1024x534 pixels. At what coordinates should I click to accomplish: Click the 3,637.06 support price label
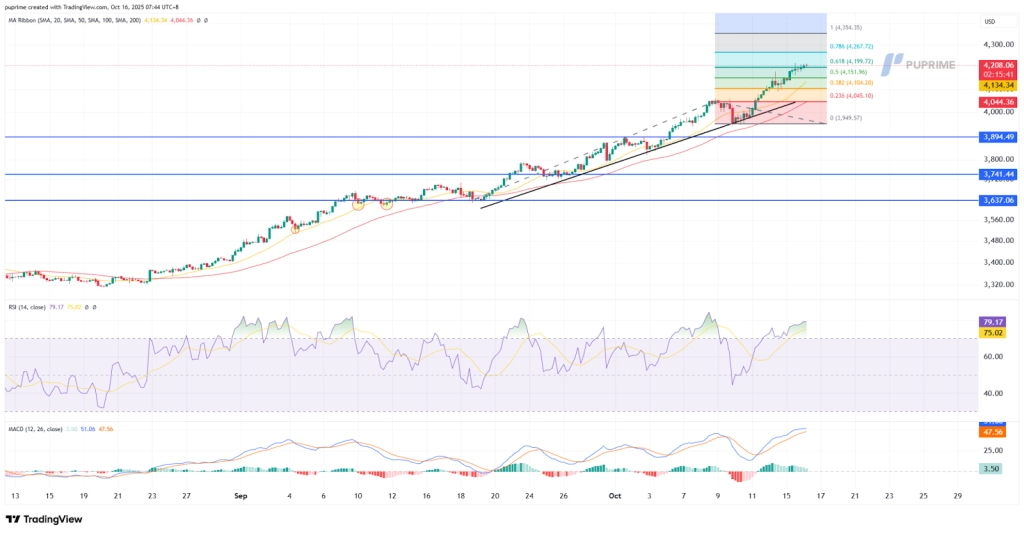tap(998, 200)
